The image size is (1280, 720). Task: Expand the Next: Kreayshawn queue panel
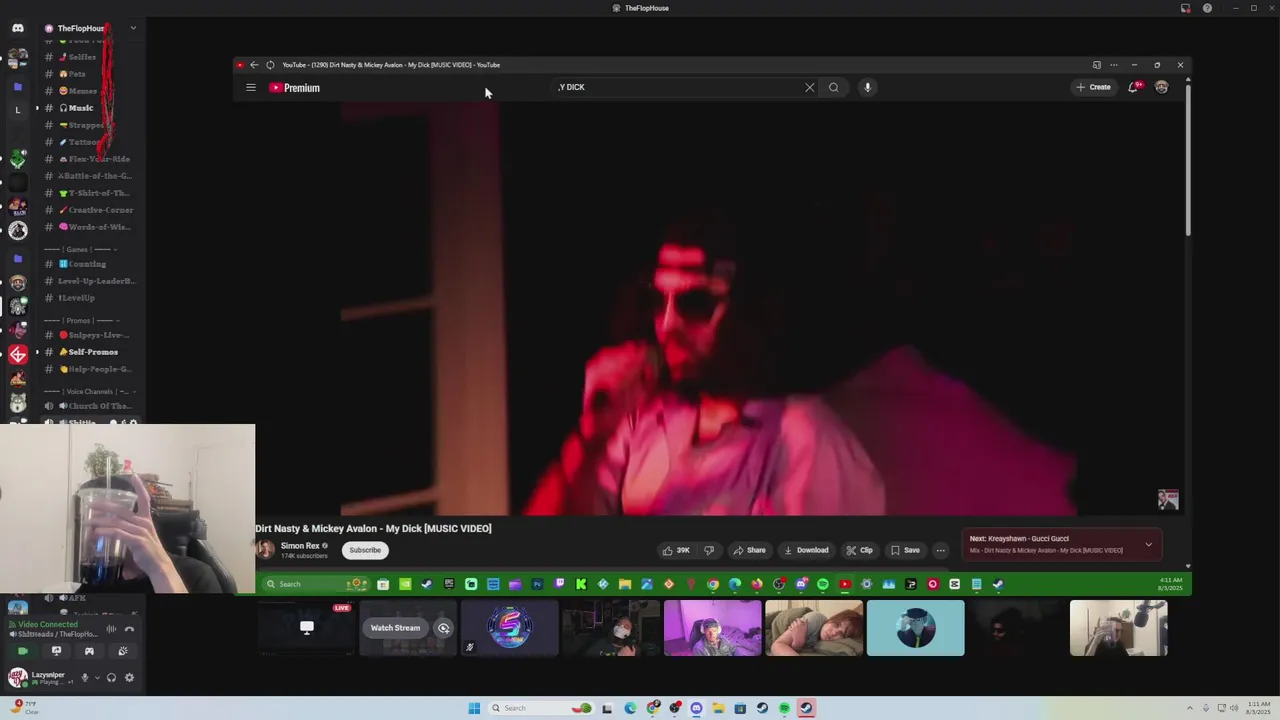(x=1148, y=544)
